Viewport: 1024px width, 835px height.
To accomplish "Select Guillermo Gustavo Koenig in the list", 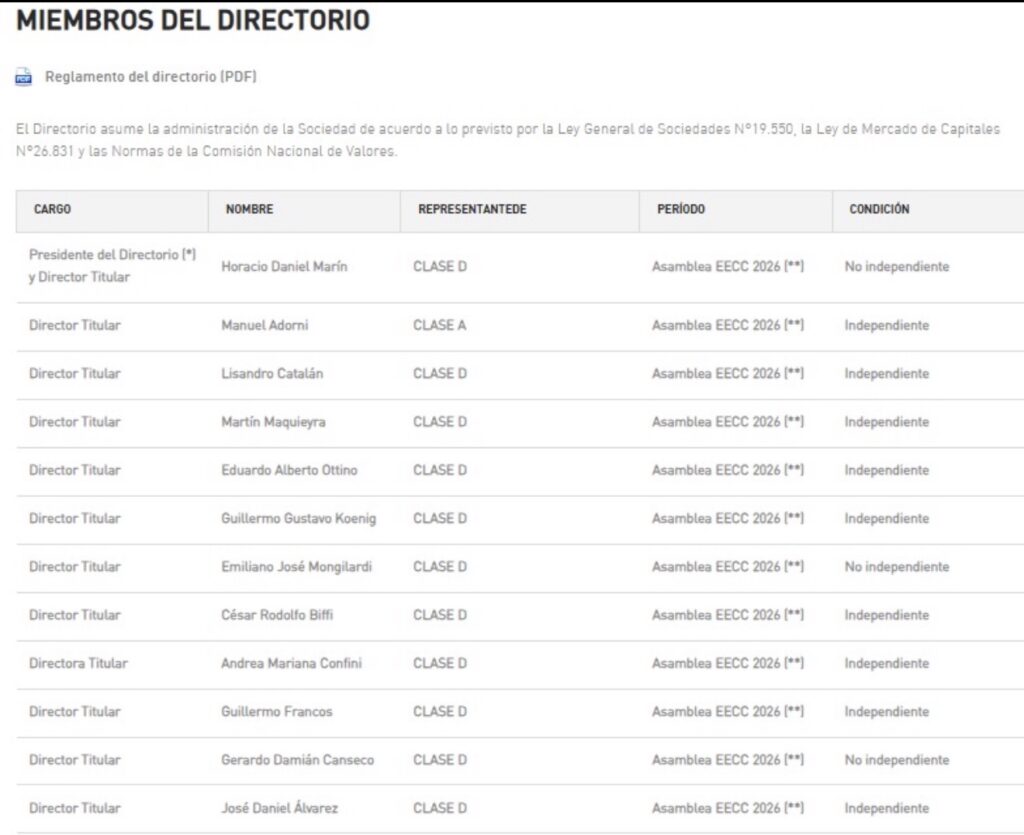I will click(x=298, y=519).
